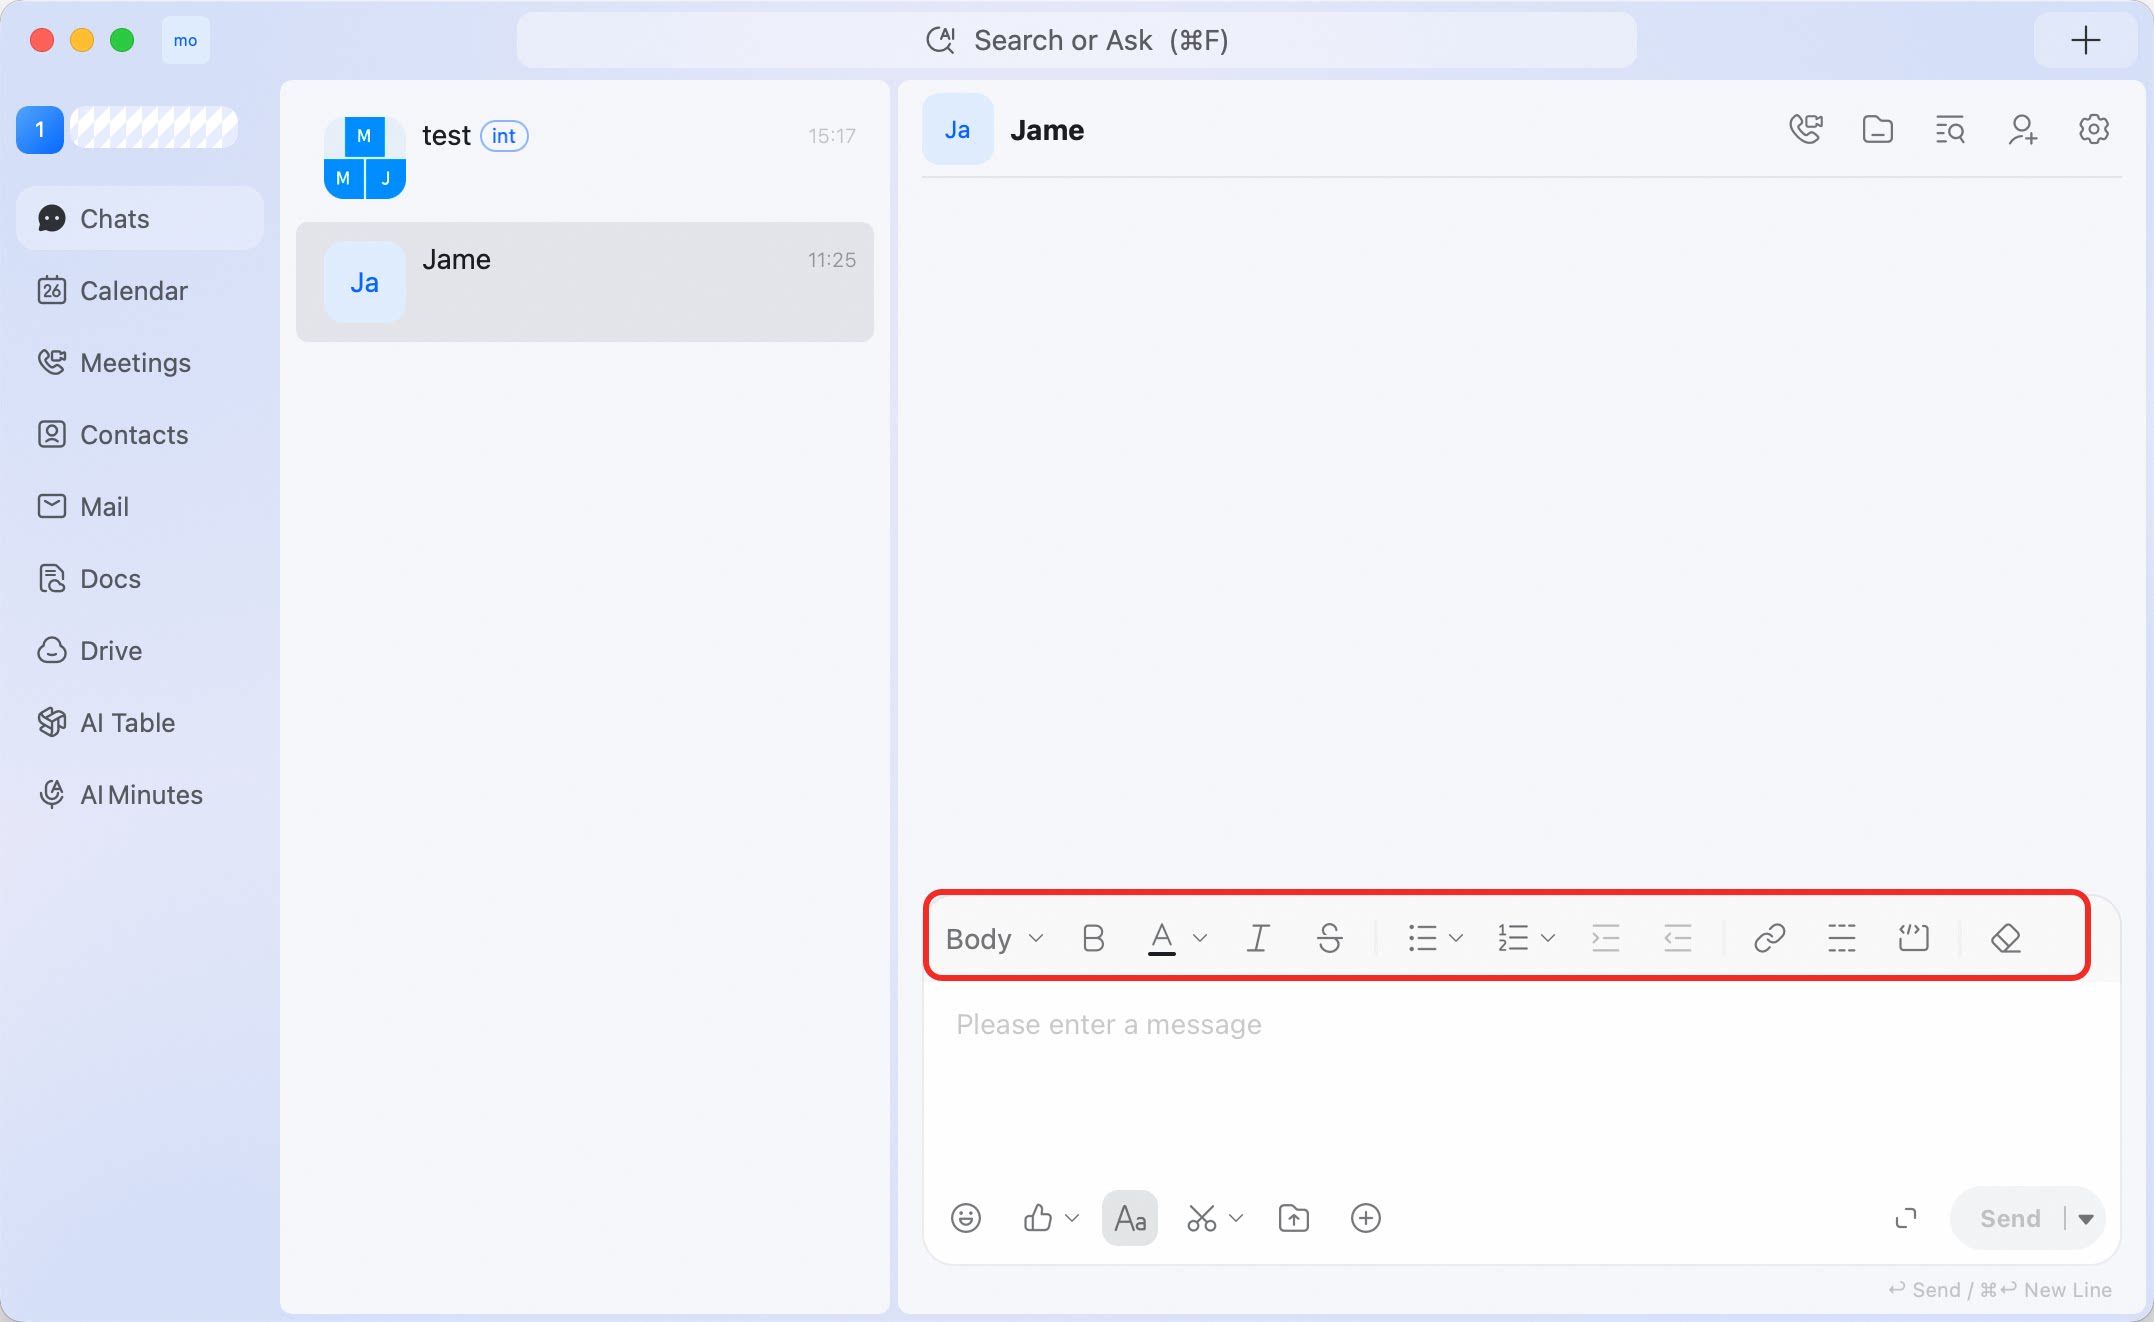Open the test group chat
2154x1322 pixels.
click(x=585, y=158)
